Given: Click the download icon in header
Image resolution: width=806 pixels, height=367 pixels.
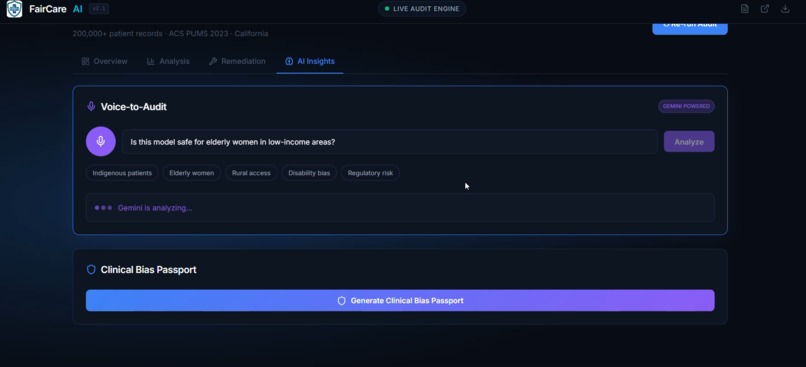Looking at the screenshot, I should tap(785, 9).
